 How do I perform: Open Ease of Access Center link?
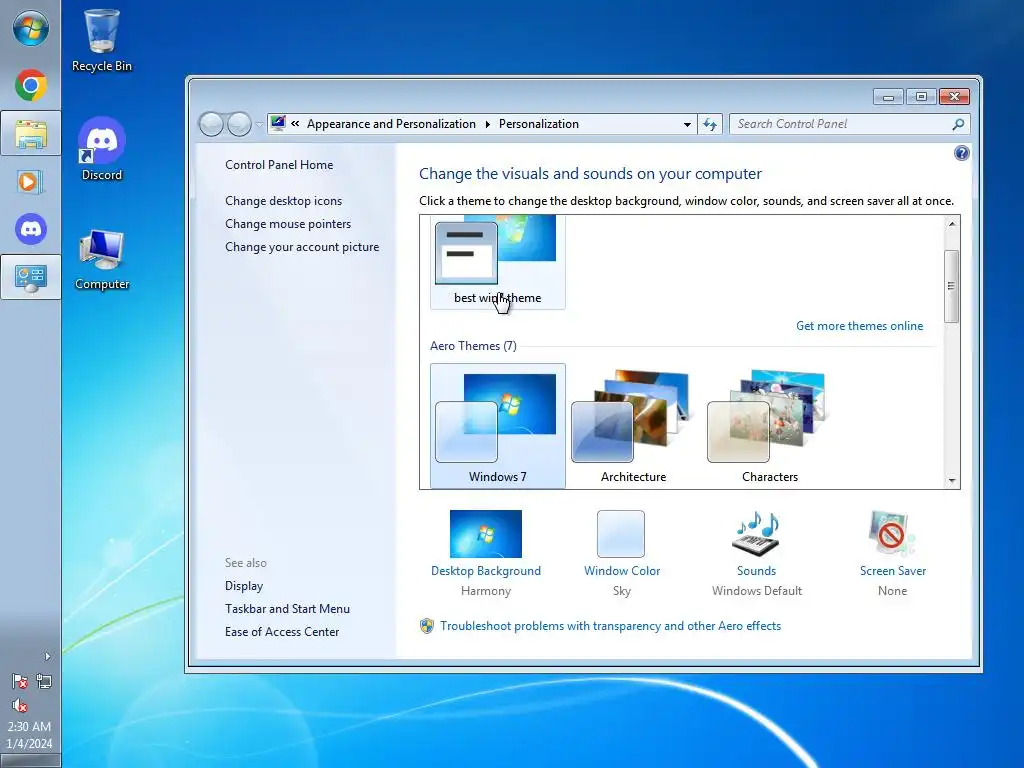tap(282, 632)
